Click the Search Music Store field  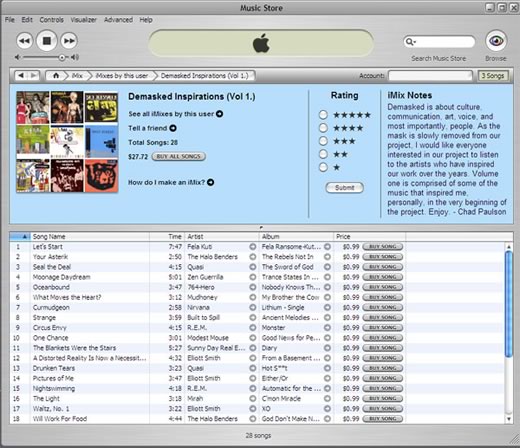439,42
